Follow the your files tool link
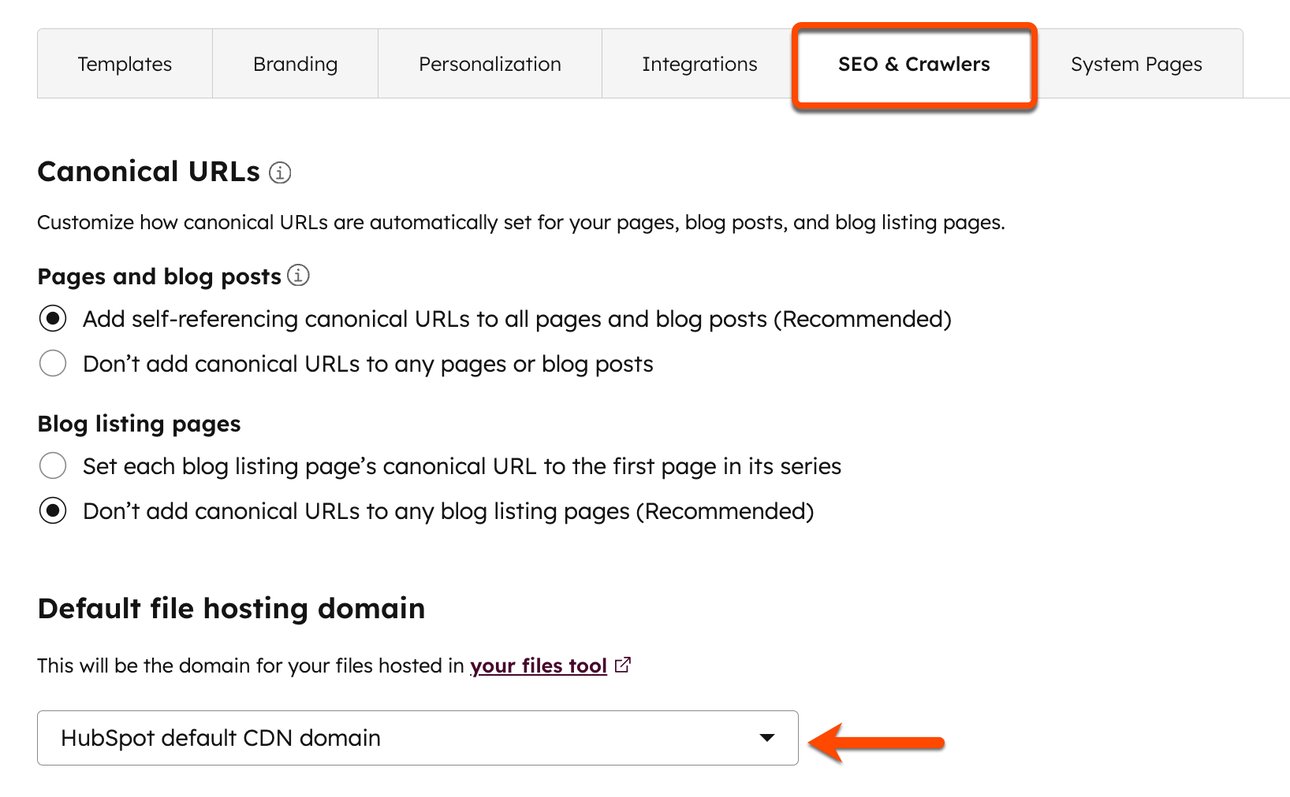The height and width of the screenshot is (797, 1290). pos(538,665)
